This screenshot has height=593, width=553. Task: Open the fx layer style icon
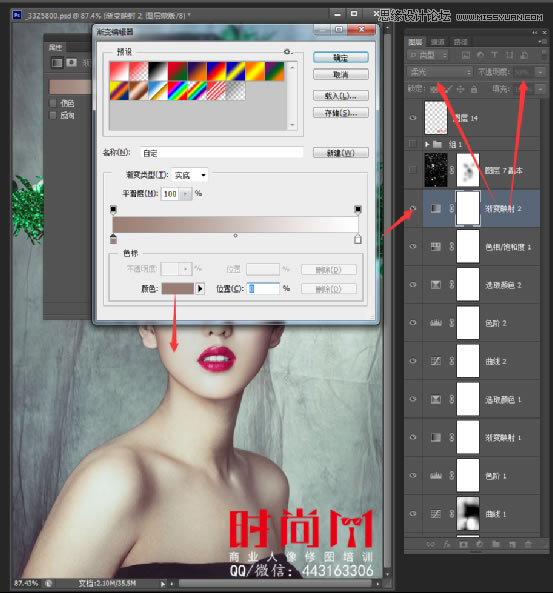pyautogui.click(x=447, y=544)
